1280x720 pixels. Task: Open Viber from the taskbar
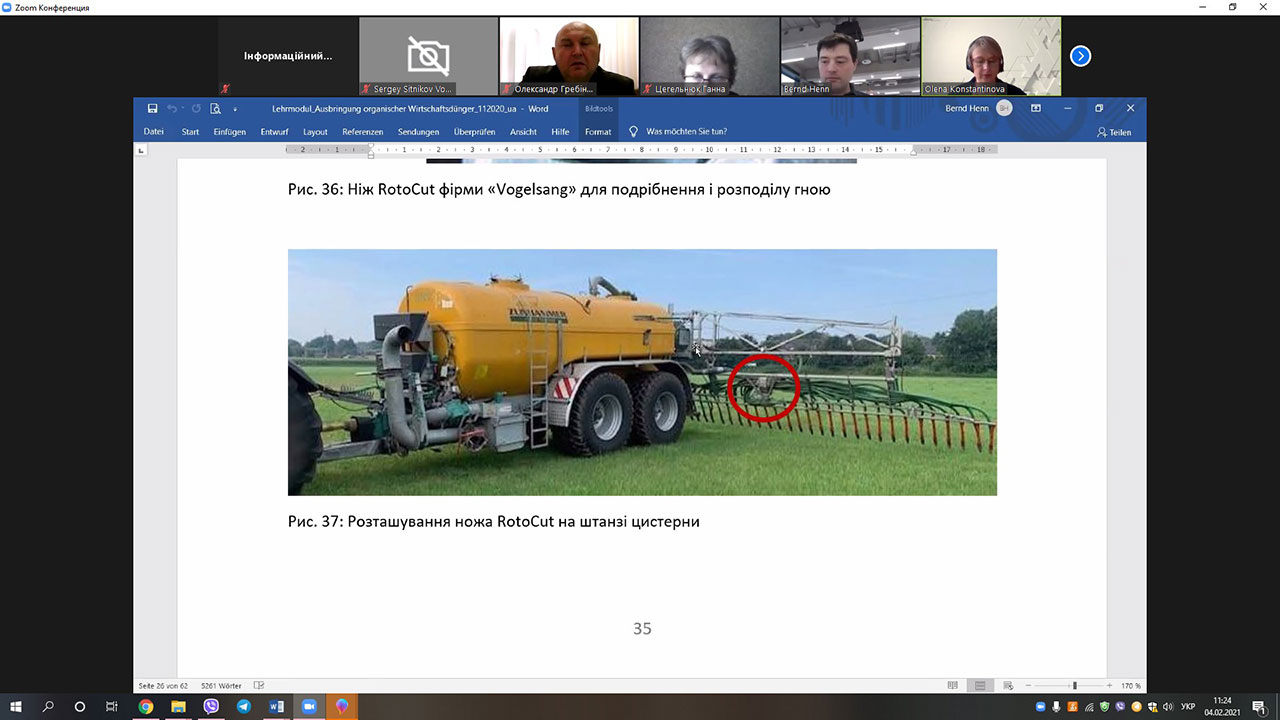click(x=211, y=707)
